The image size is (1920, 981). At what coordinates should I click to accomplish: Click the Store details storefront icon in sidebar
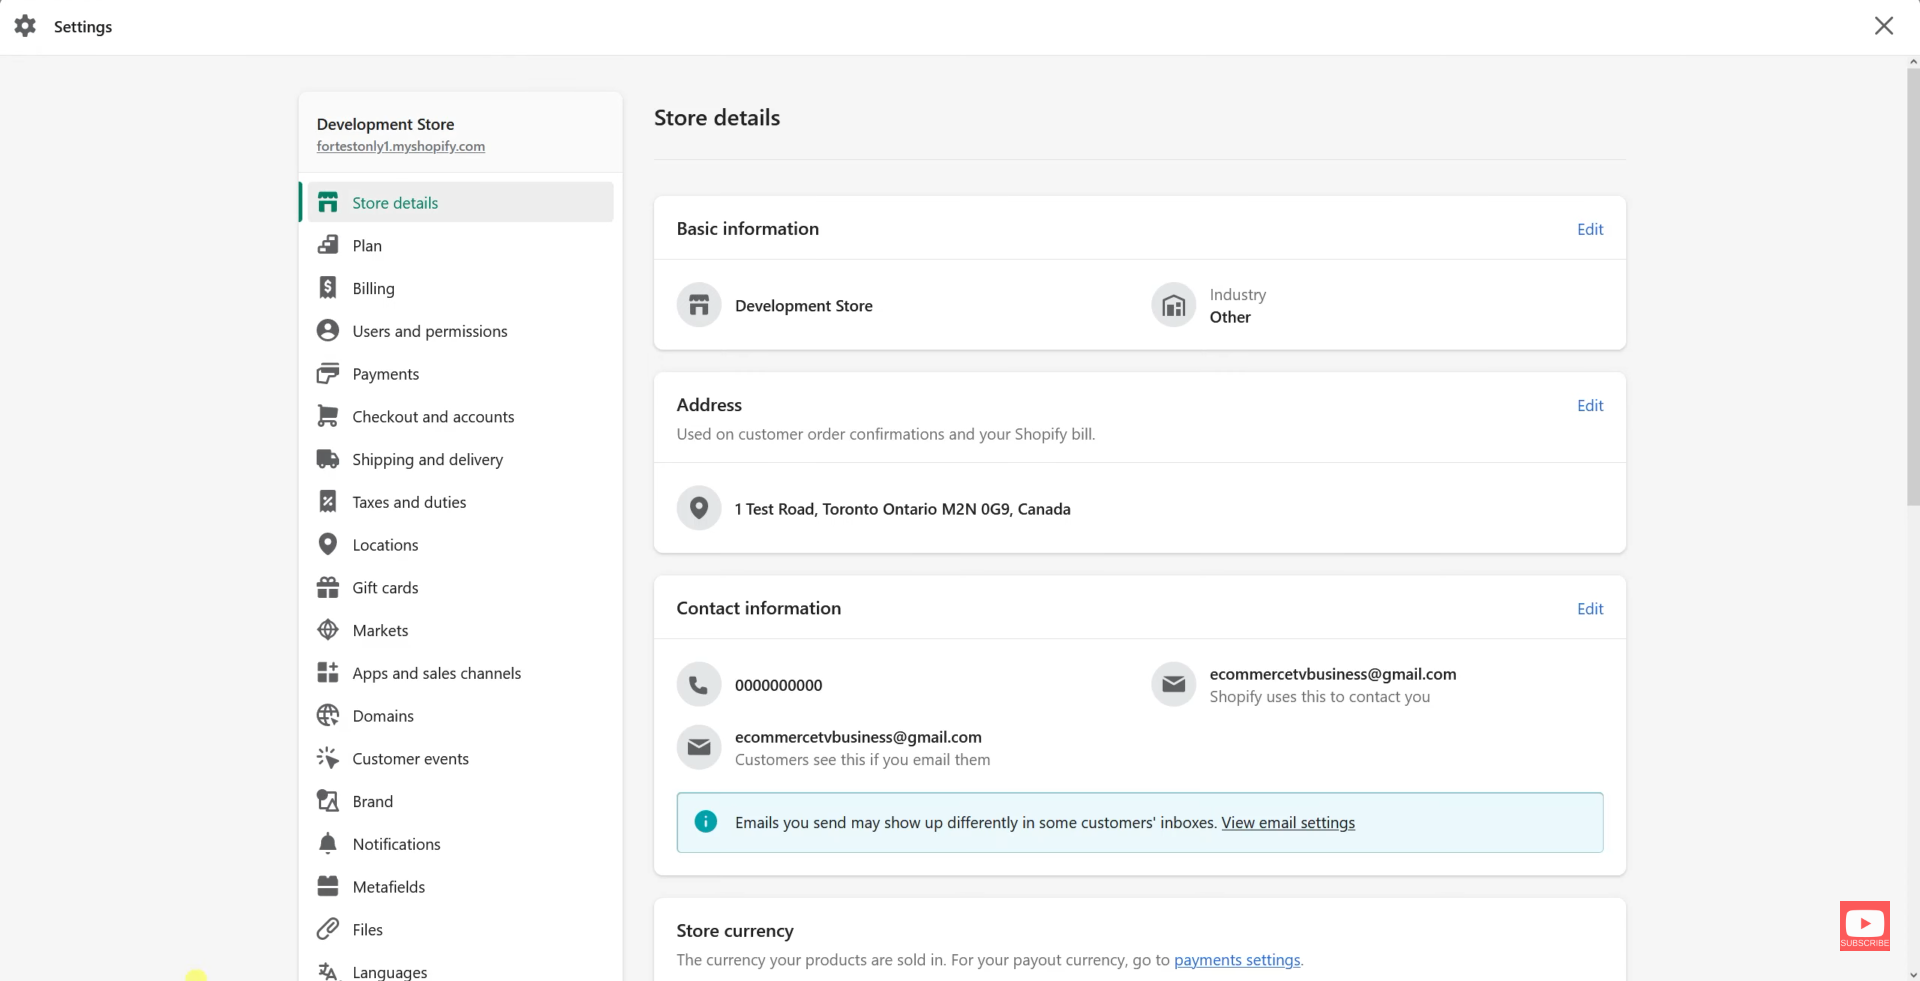pos(328,202)
